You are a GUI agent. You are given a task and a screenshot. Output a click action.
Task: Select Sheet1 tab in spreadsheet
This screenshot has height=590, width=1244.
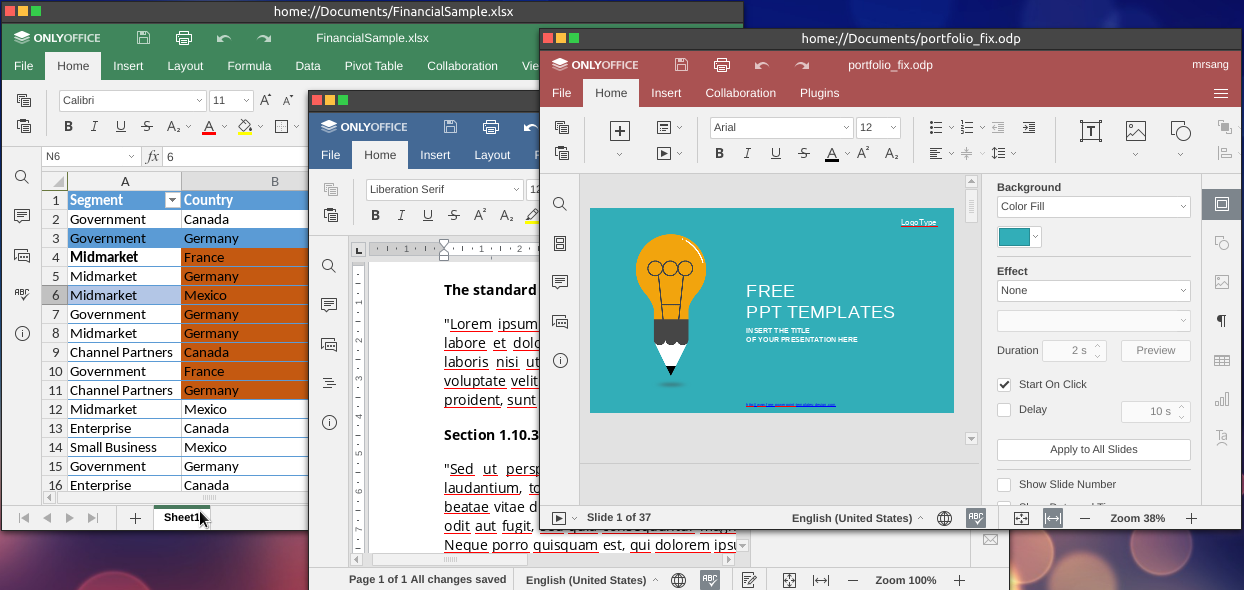point(182,518)
